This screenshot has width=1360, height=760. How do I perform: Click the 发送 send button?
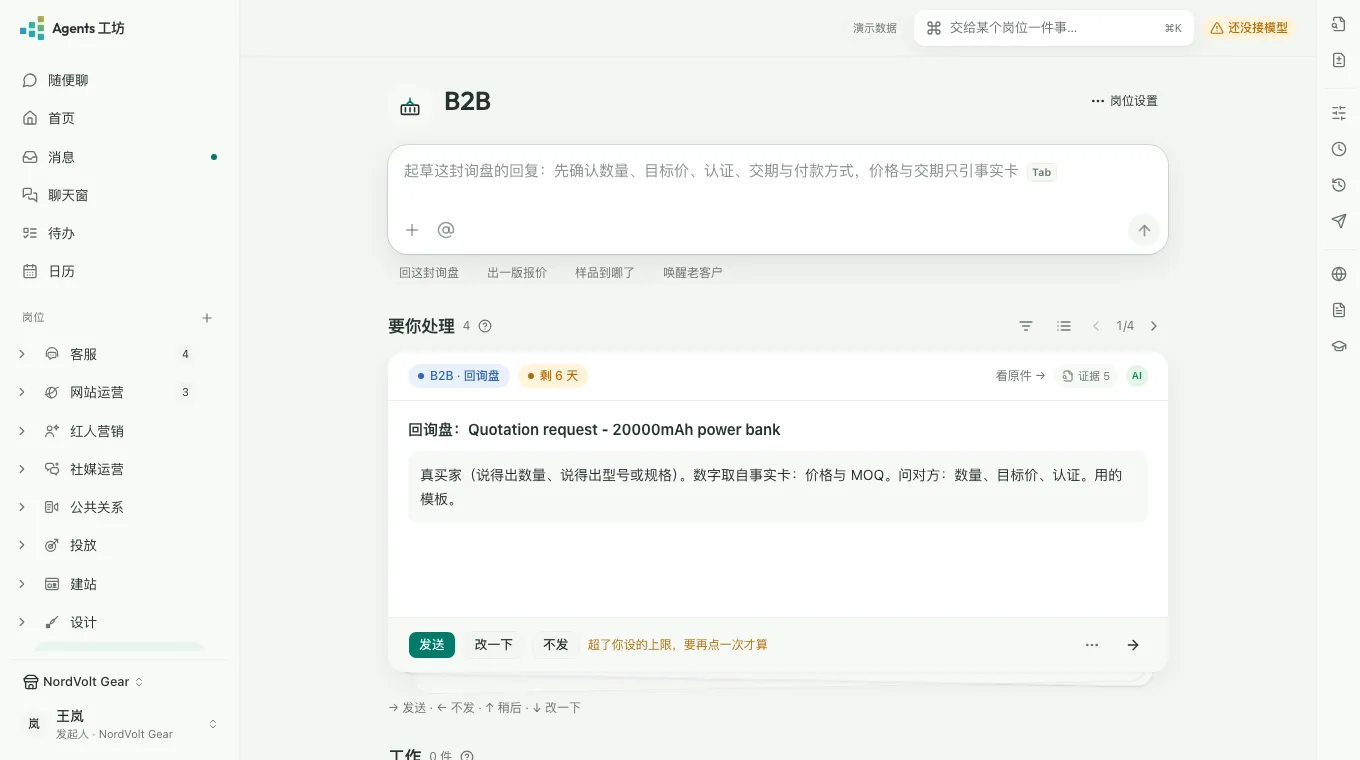pyautogui.click(x=432, y=645)
